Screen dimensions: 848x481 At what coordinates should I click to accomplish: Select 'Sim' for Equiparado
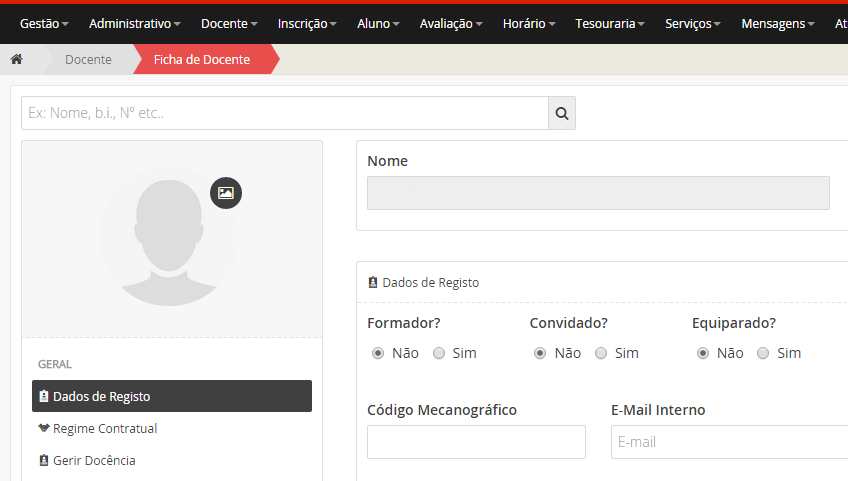coord(763,353)
